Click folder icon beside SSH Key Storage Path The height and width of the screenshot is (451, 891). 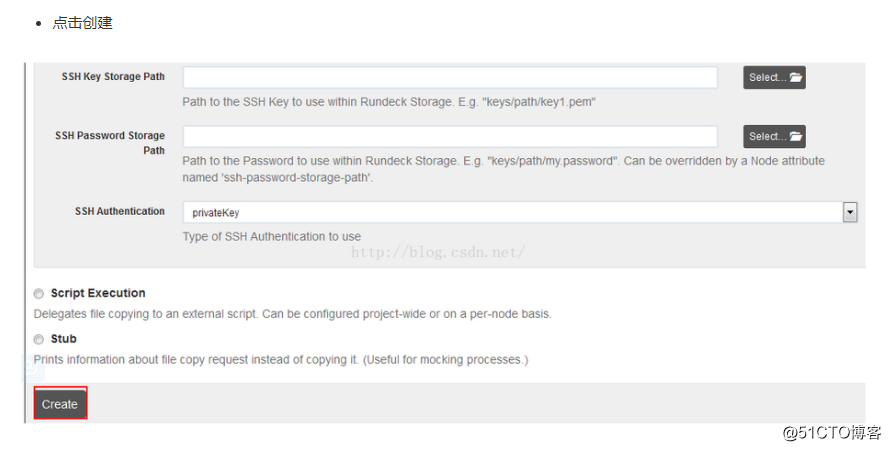[x=796, y=77]
